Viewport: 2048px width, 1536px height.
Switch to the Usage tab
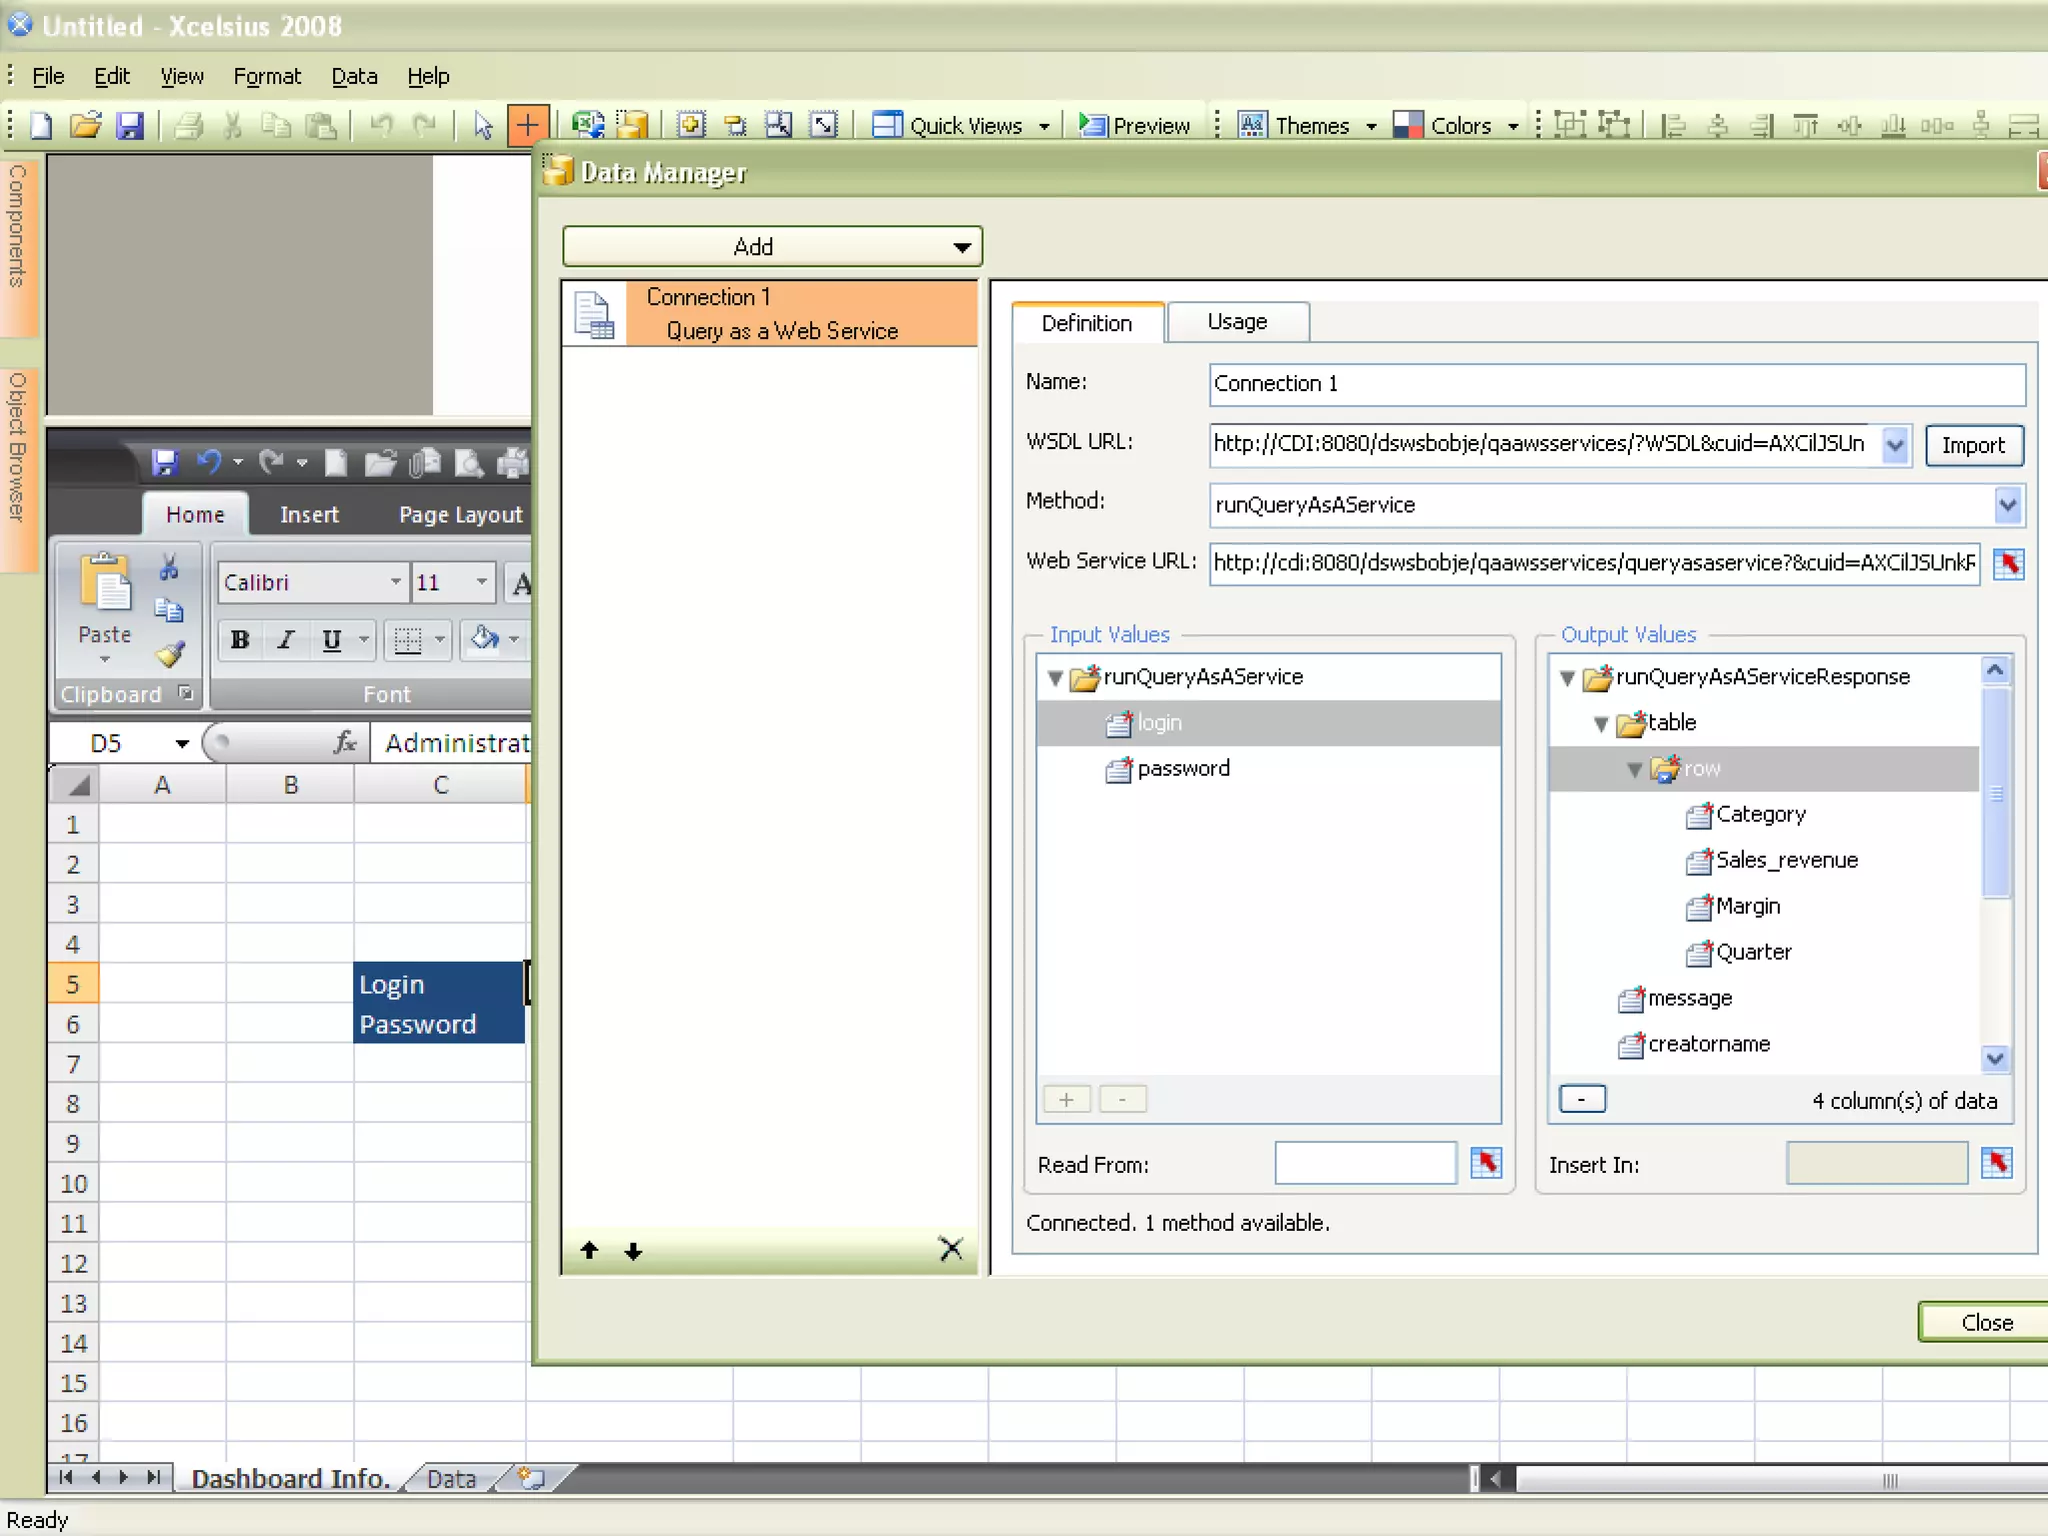tap(1237, 322)
